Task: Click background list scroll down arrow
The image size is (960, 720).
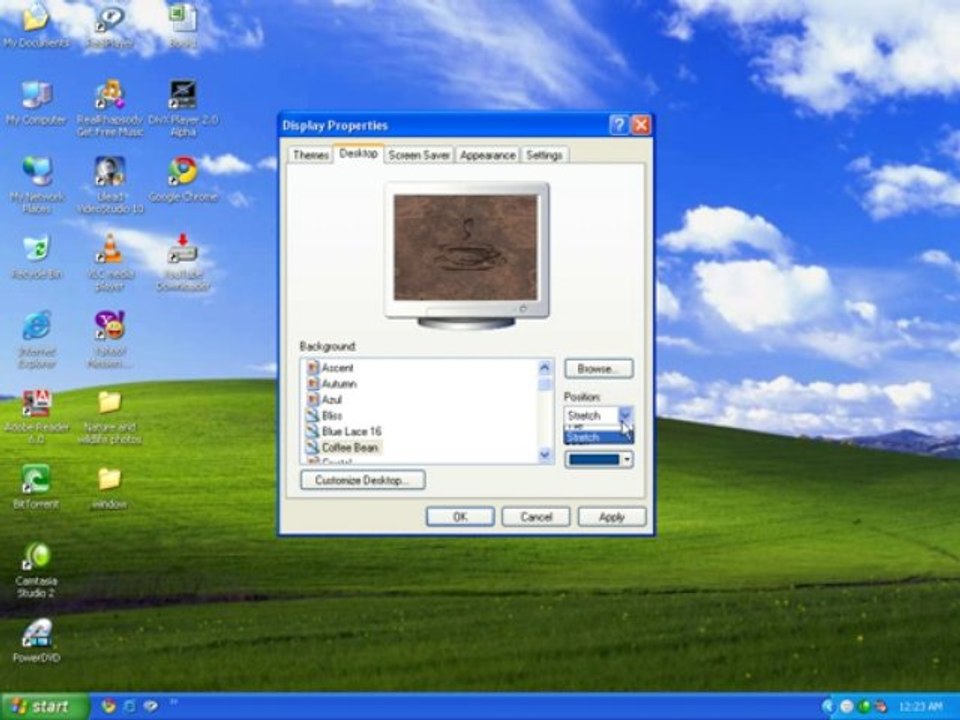Action: tap(544, 454)
